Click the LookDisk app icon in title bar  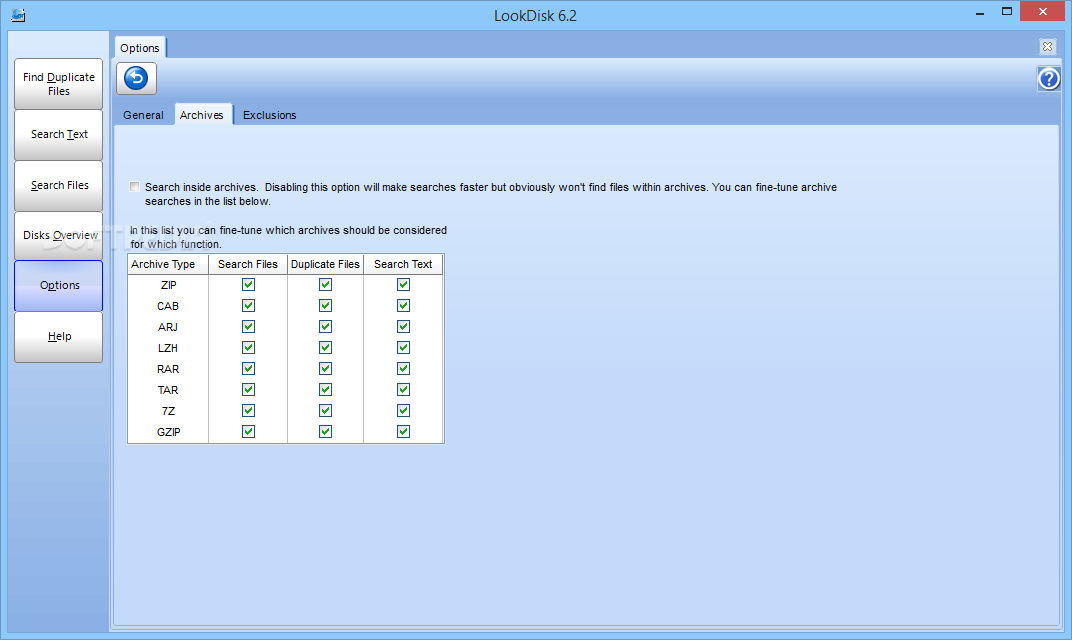point(18,14)
